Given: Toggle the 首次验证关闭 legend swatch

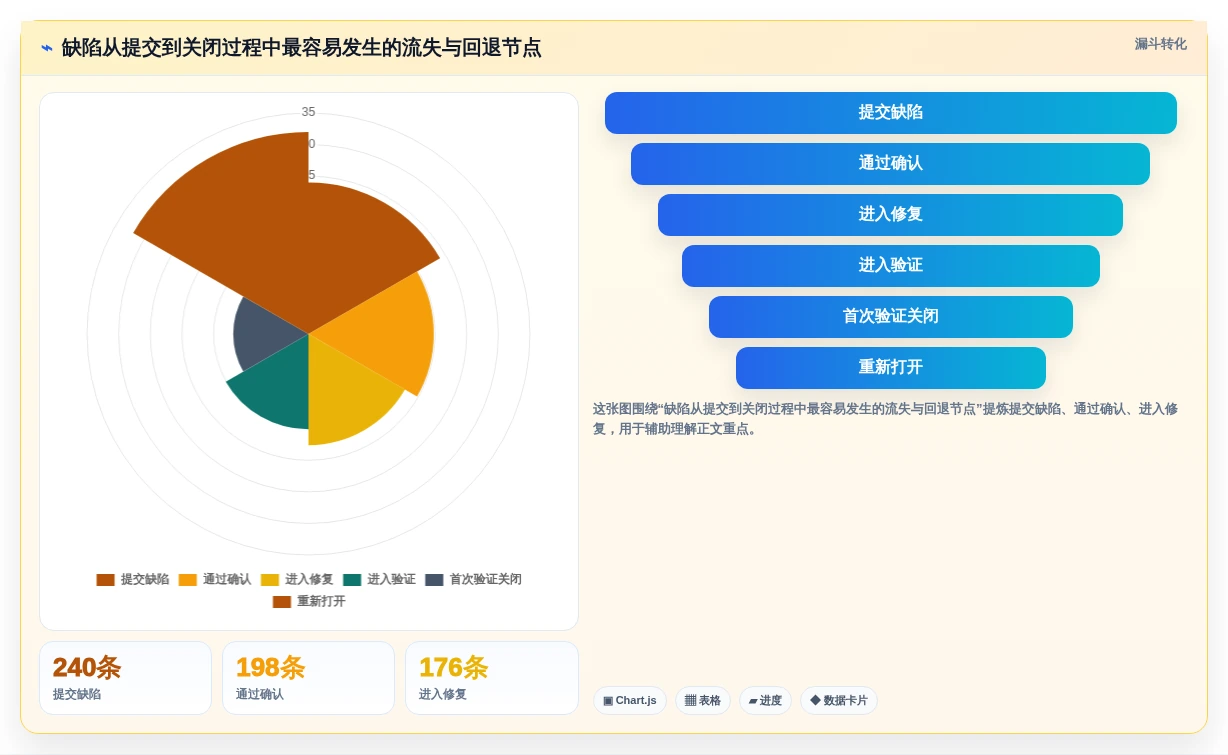Looking at the screenshot, I should (x=434, y=580).
